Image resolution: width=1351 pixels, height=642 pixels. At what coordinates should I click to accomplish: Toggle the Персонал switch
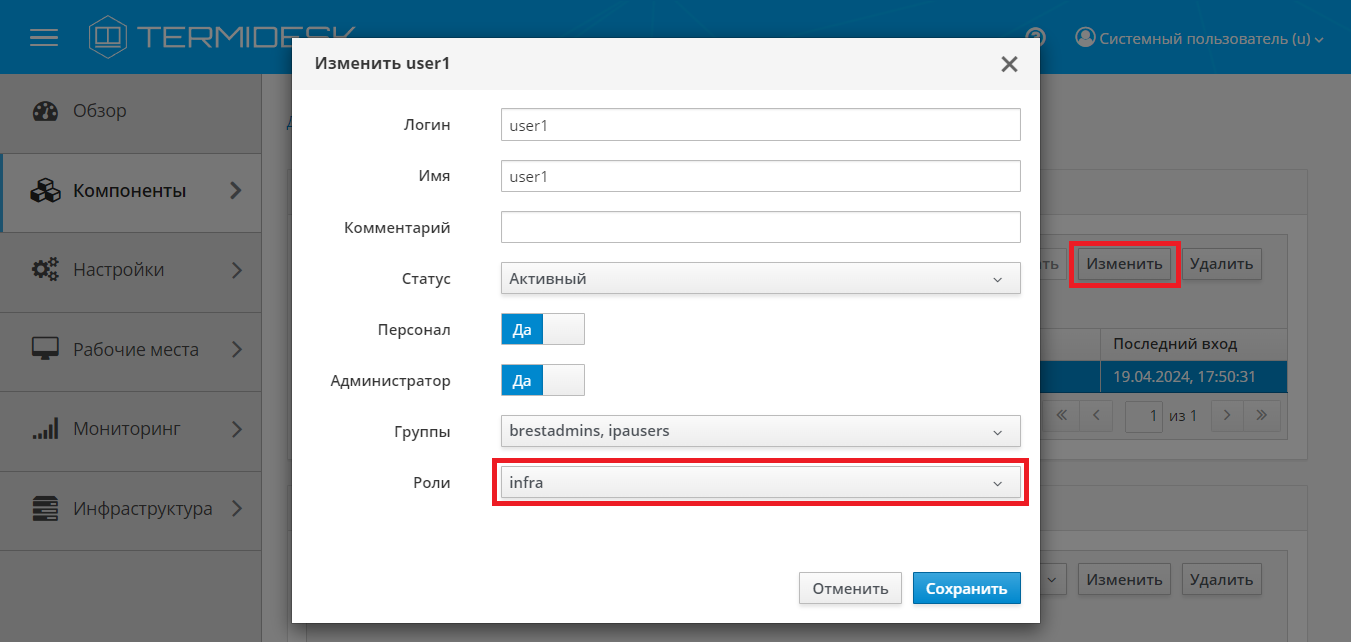542,329
